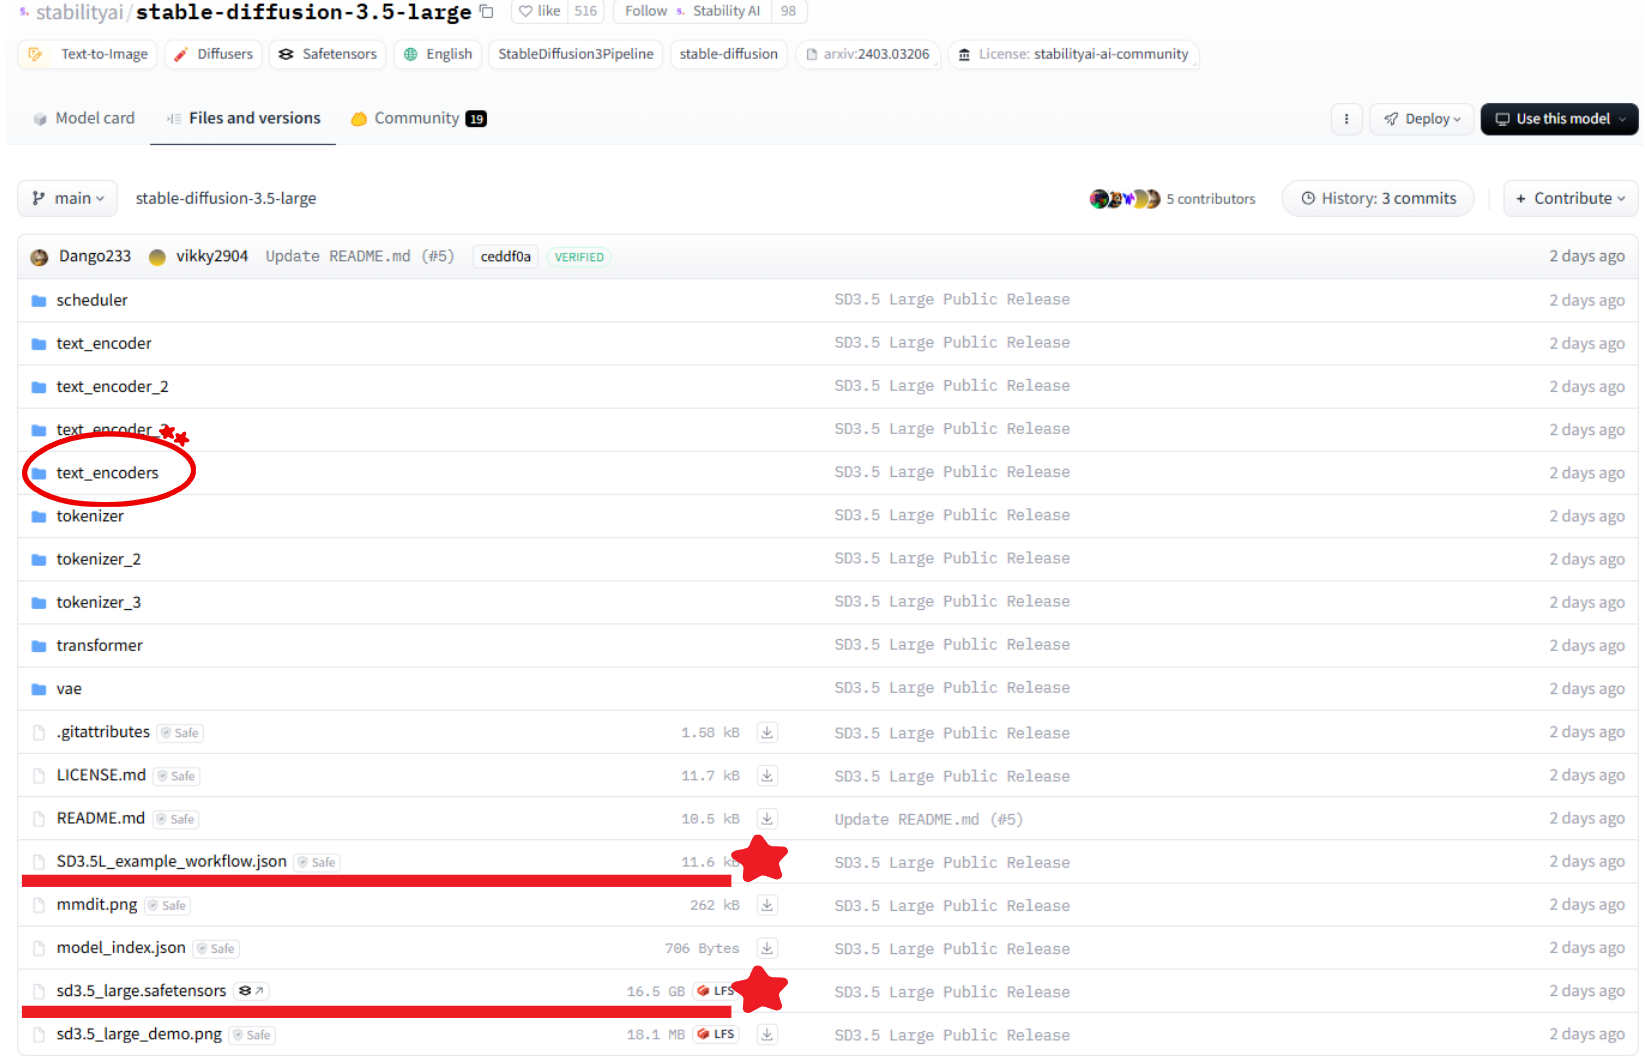This screenshot has height=1060, width=1645.
Task: Click the stable-diffusion-3.5-large breadcrumb path
Action: (226, 198)
